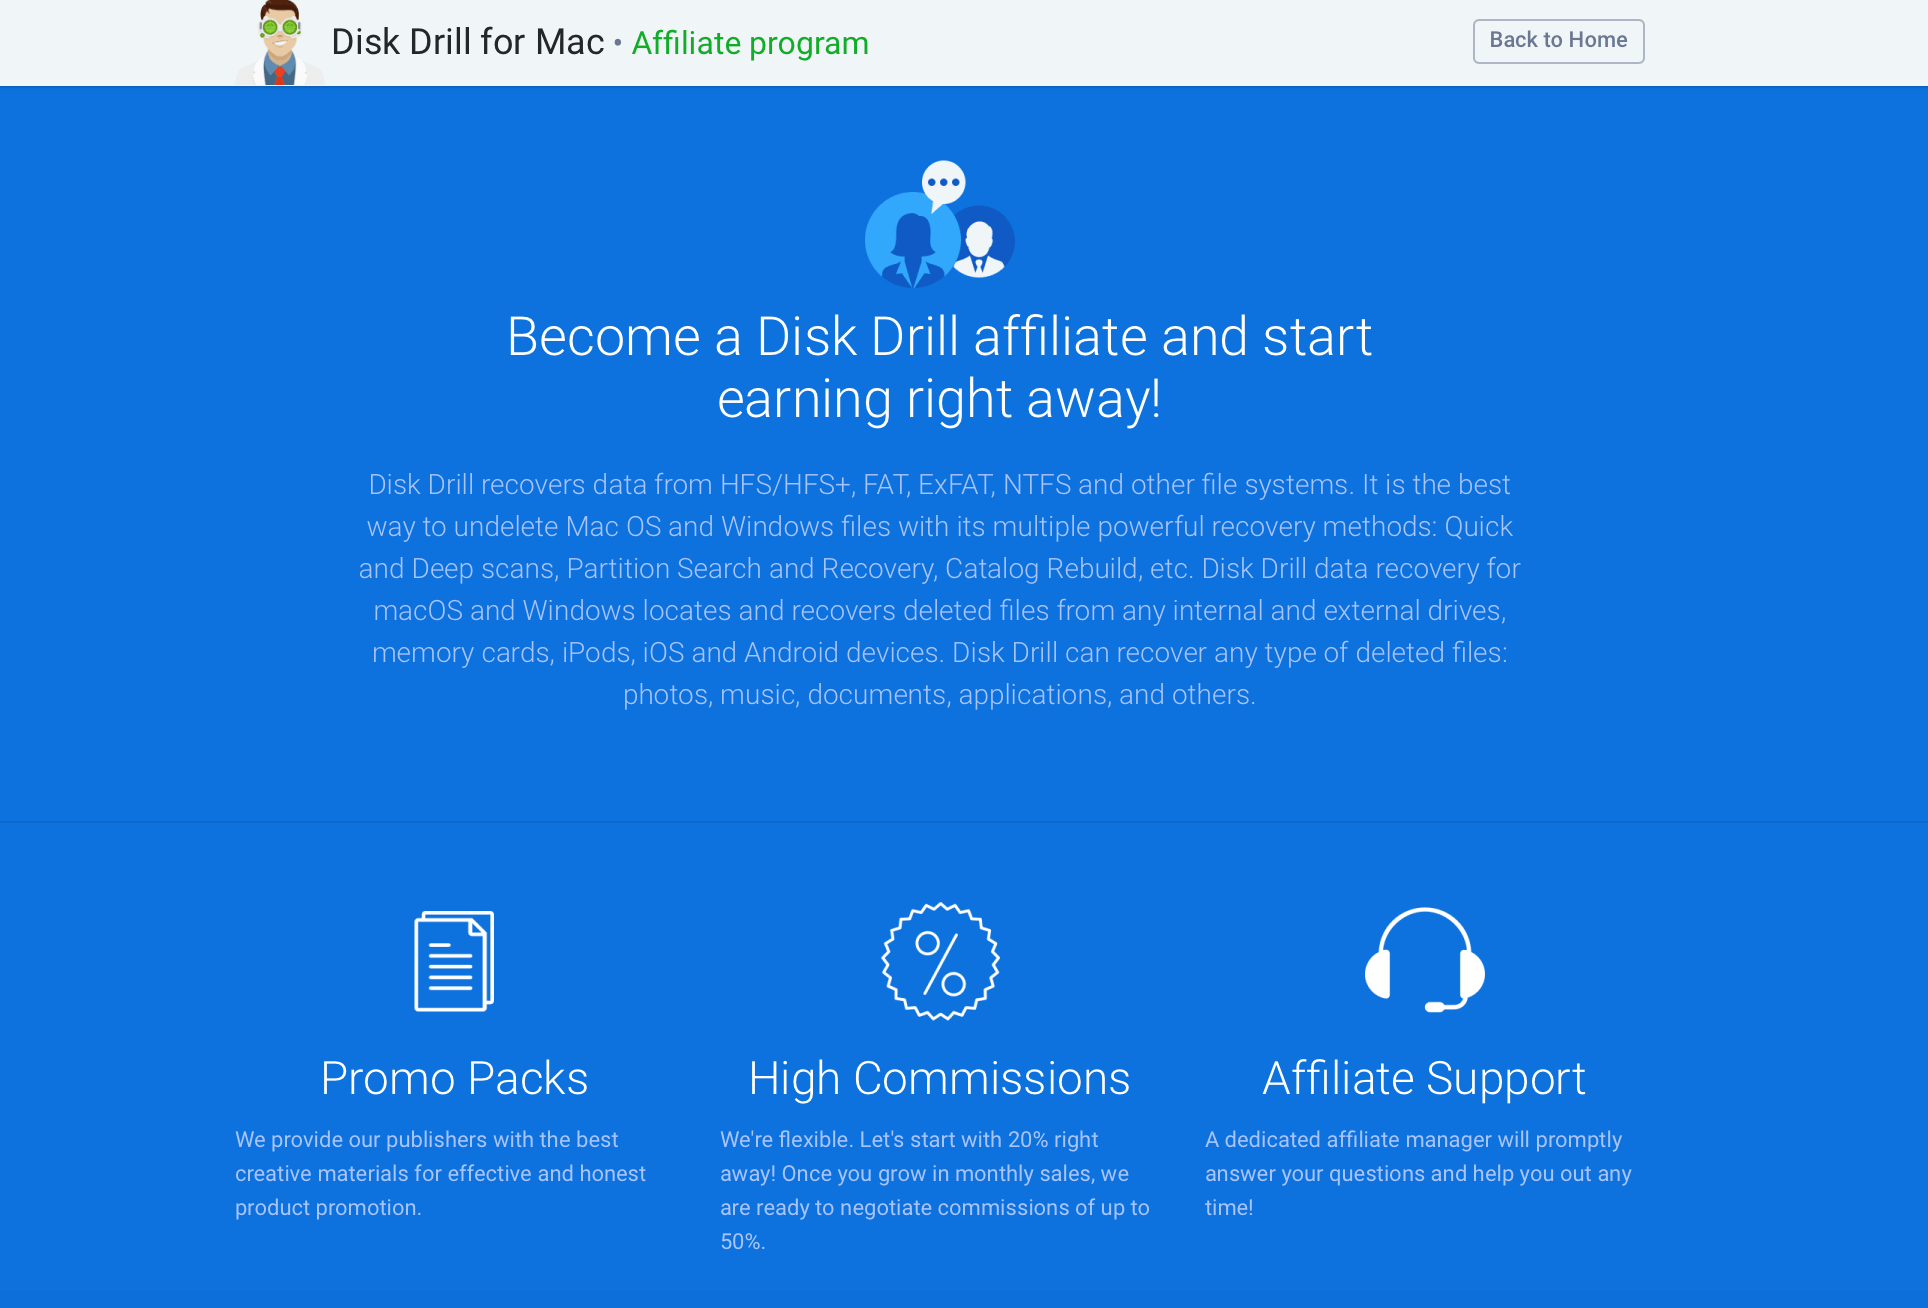Click the Back to Home button
This screenshot has height=1308, width=1928.
1558,41
